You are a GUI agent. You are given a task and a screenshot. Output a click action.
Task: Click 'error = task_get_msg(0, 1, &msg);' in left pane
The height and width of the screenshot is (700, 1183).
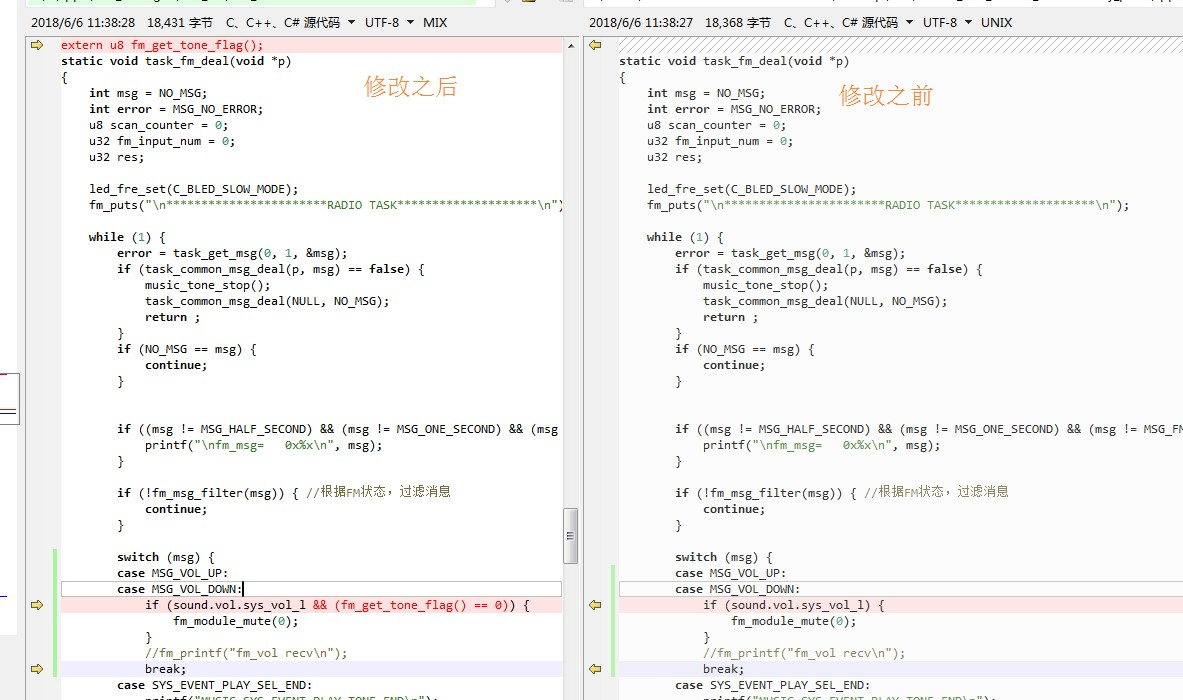click(x=232, y=253)
